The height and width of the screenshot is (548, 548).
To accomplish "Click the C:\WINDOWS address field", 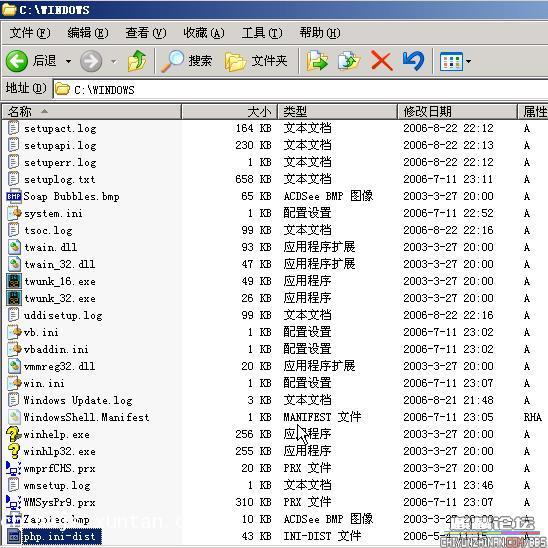I will click(x=301, y=90).
